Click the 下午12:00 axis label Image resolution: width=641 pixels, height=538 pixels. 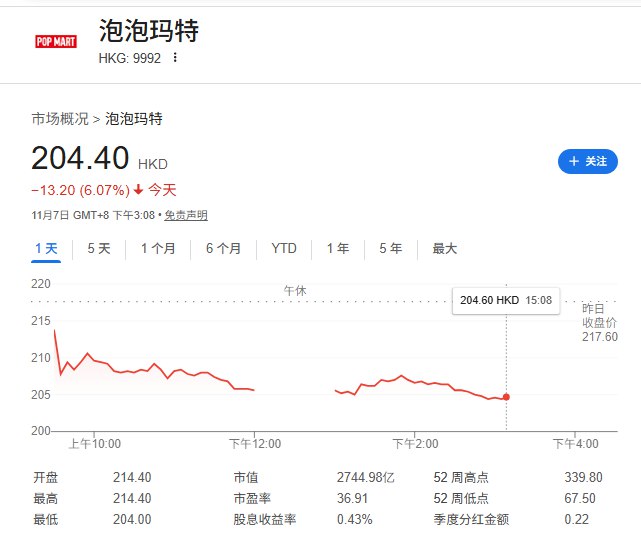255,444
